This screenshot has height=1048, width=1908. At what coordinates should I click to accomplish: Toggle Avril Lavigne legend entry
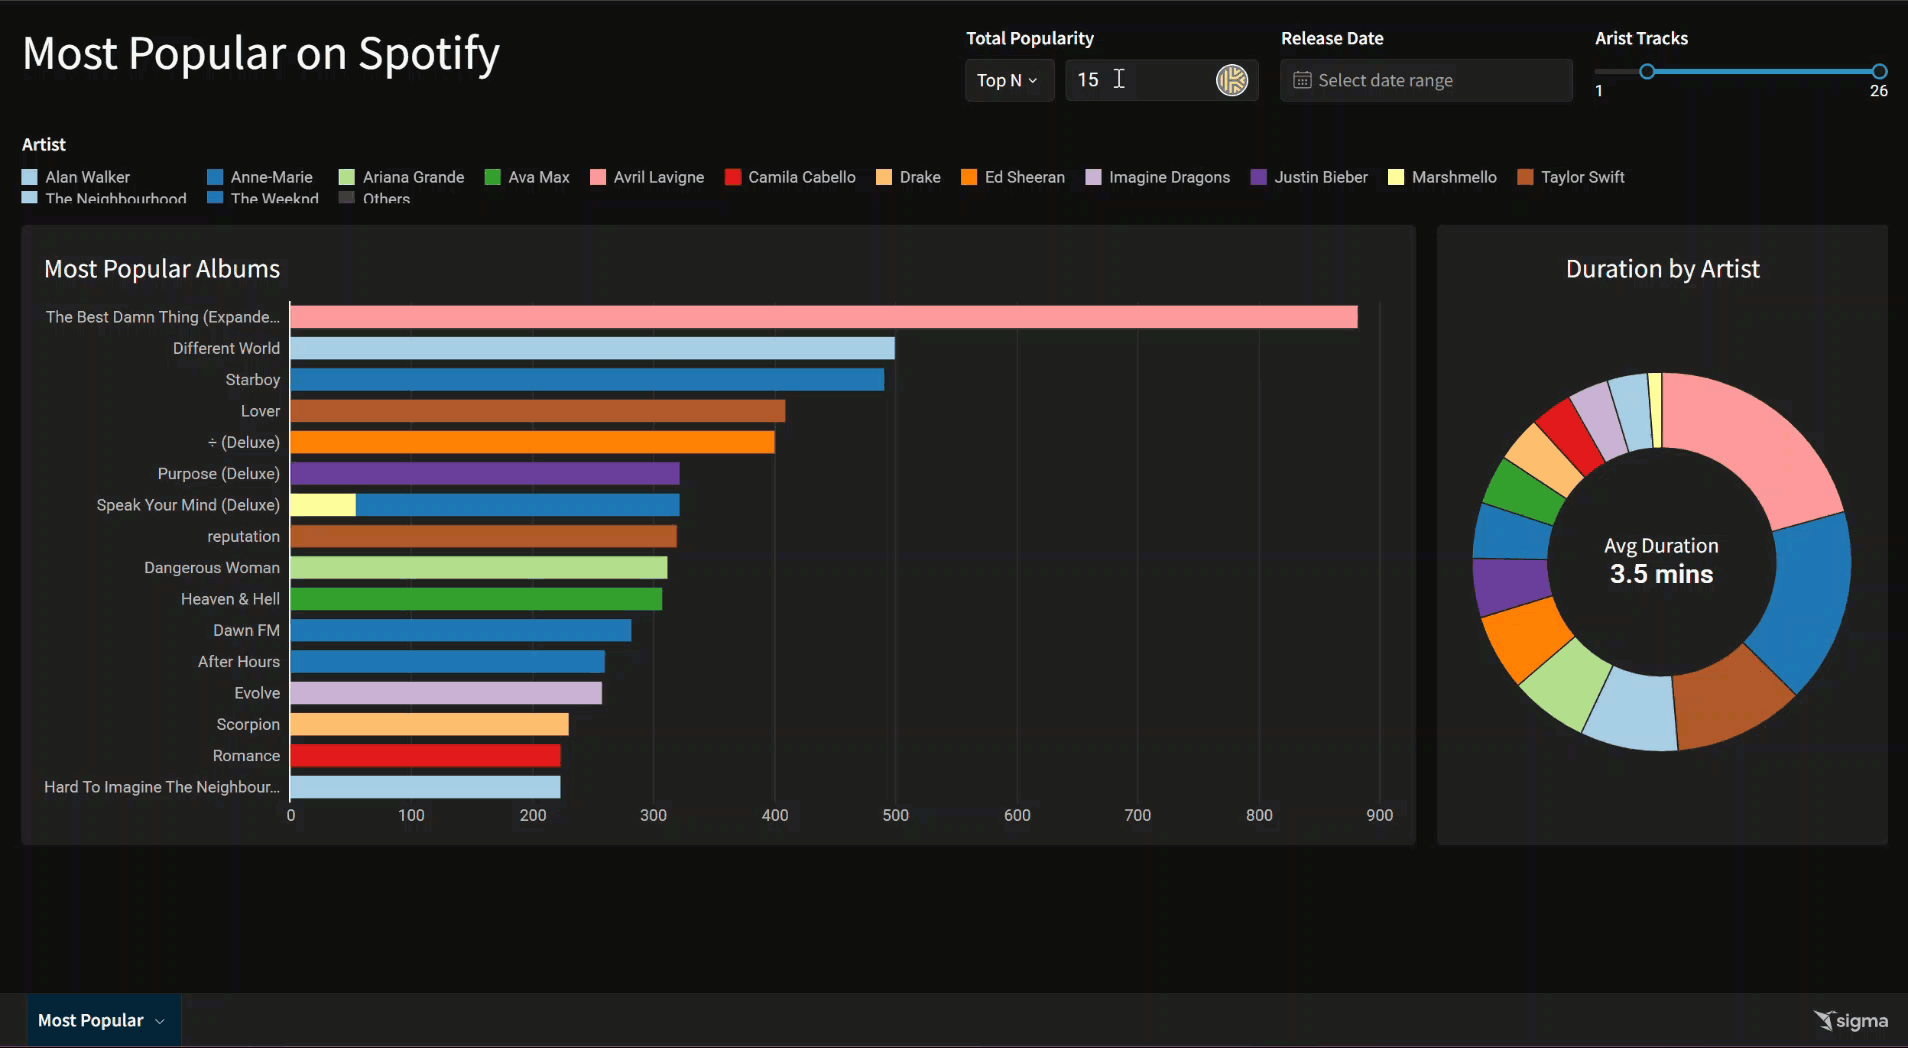[x=658, y=177]
